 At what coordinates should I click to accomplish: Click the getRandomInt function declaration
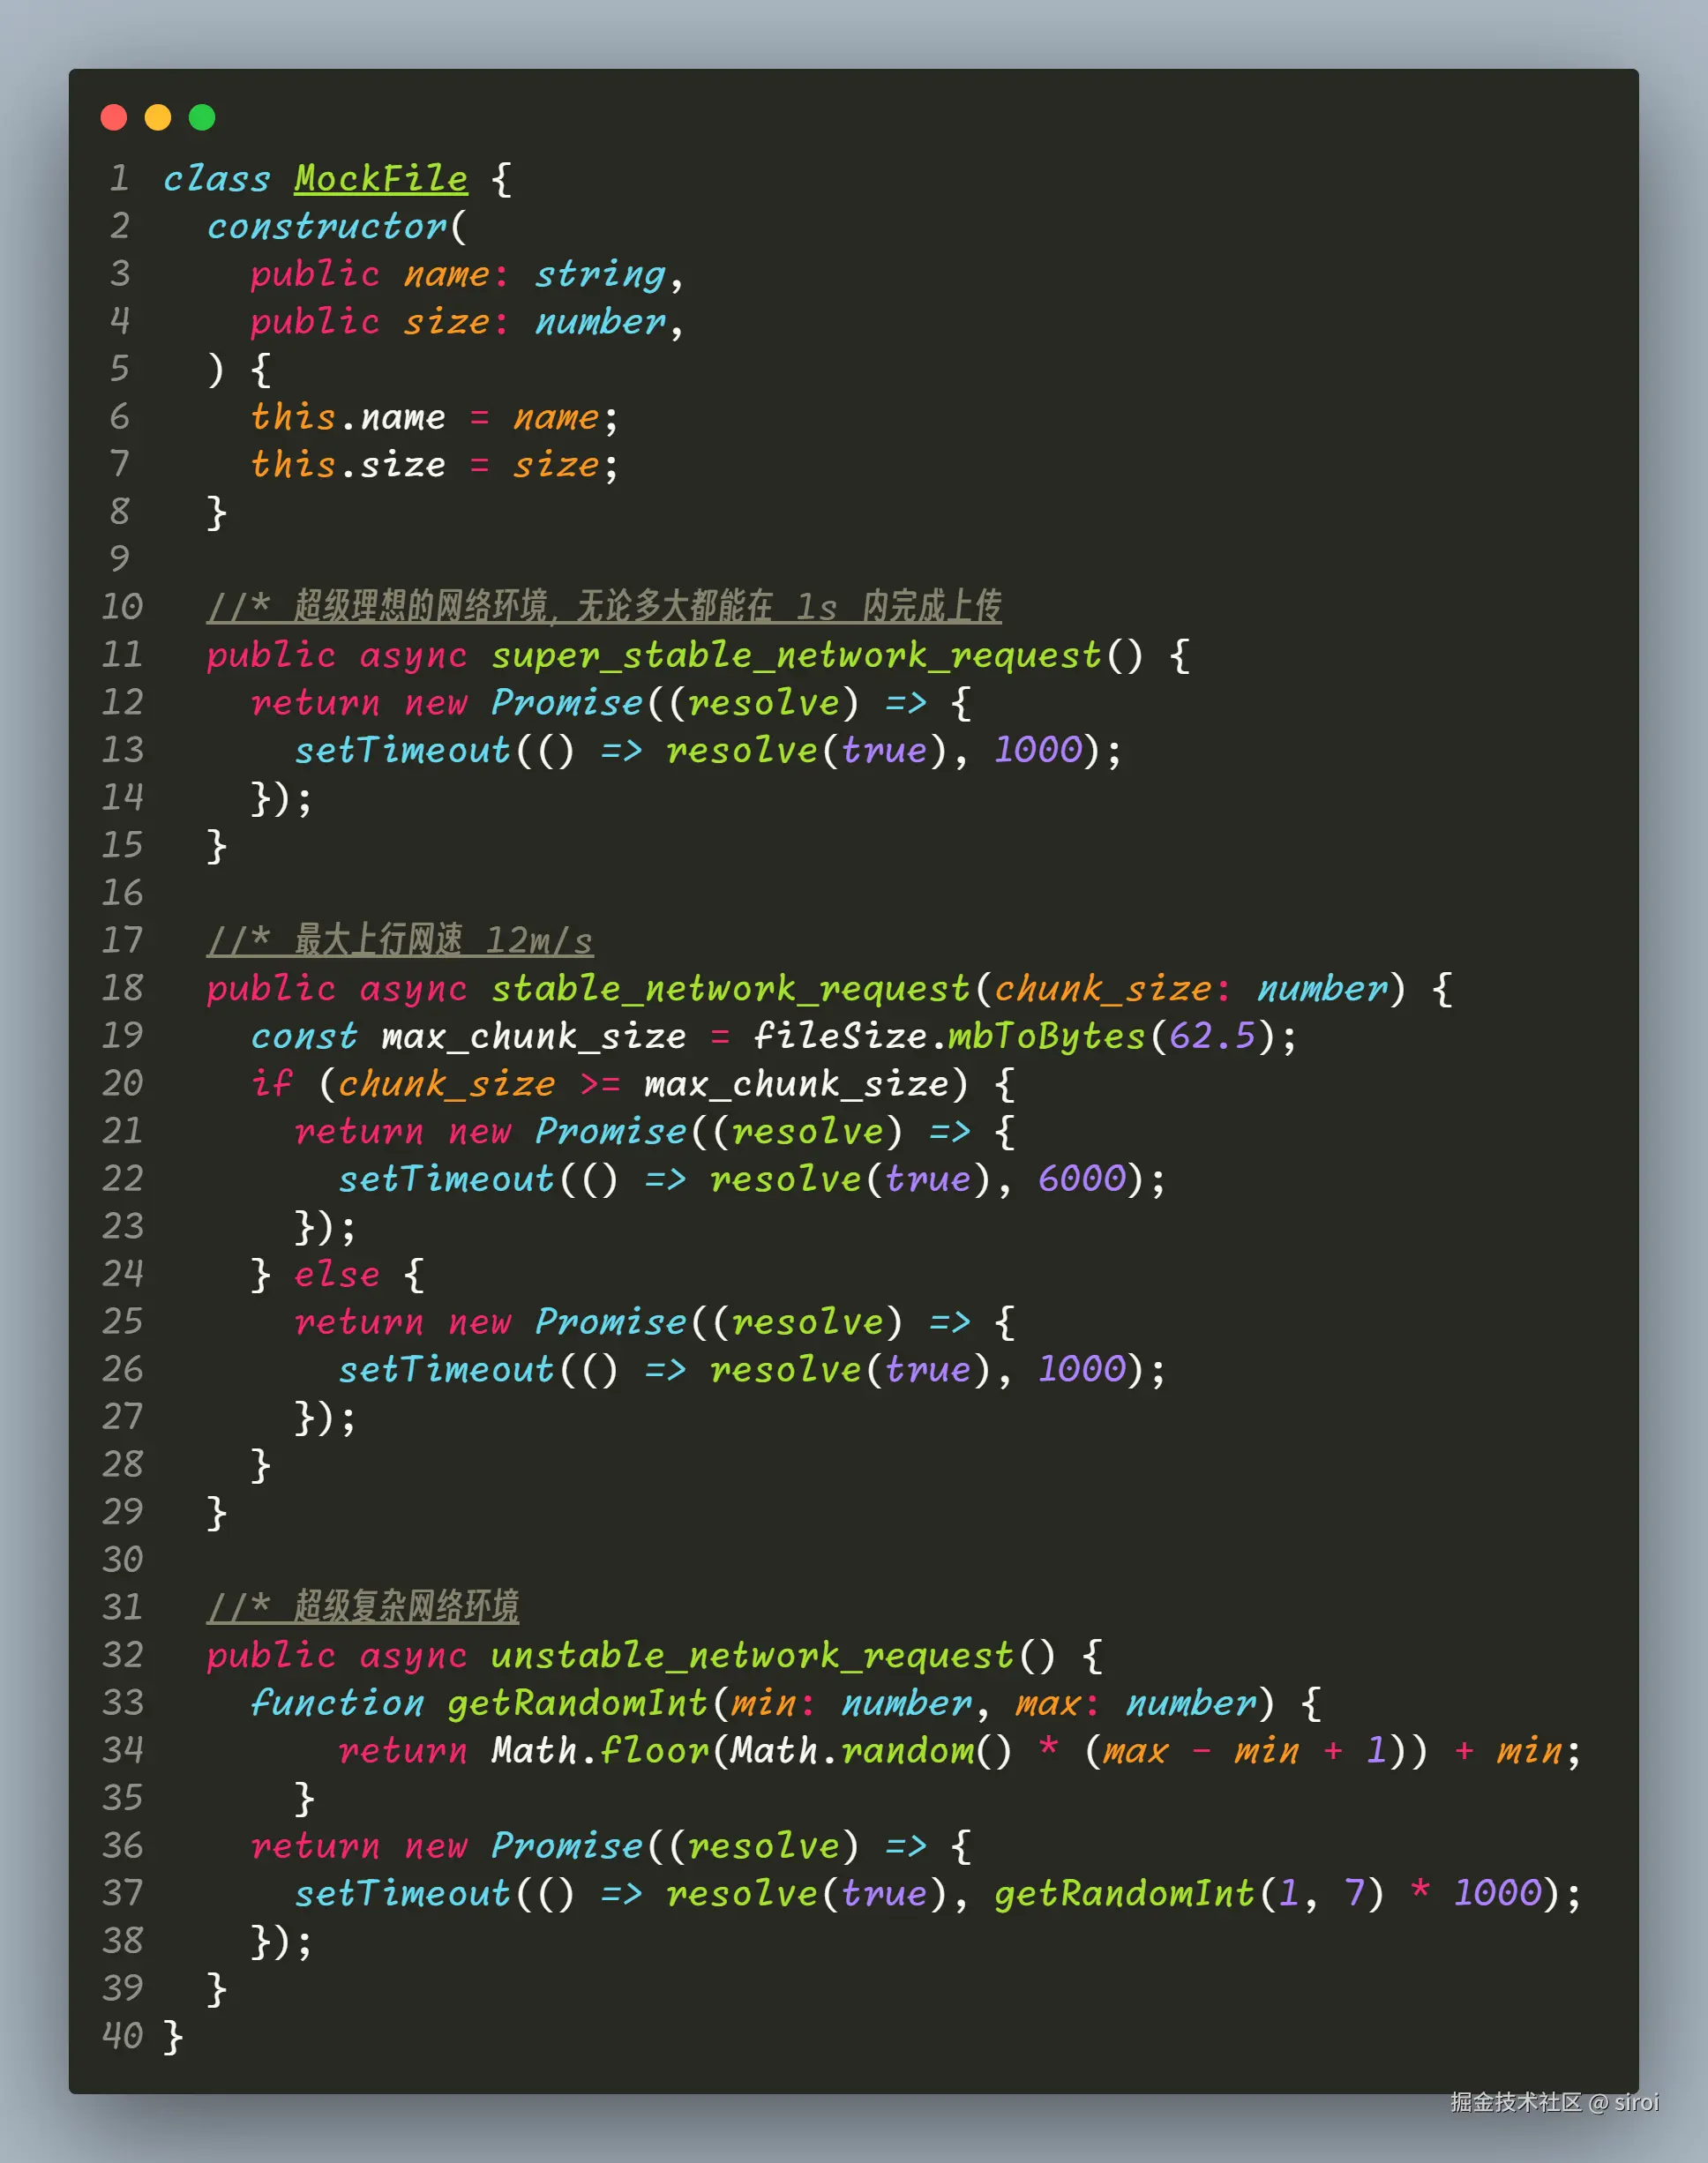point(577,1703)
